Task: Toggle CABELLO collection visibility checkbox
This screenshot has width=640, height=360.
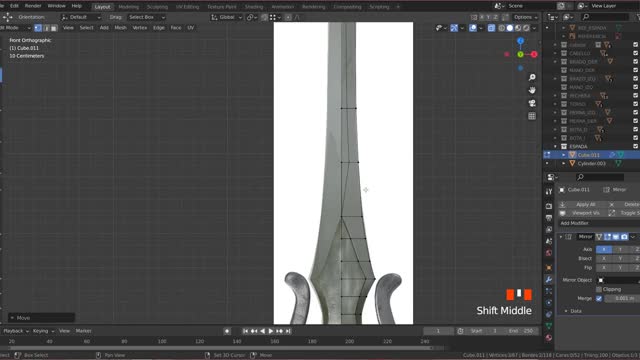Action: point(636,53)
